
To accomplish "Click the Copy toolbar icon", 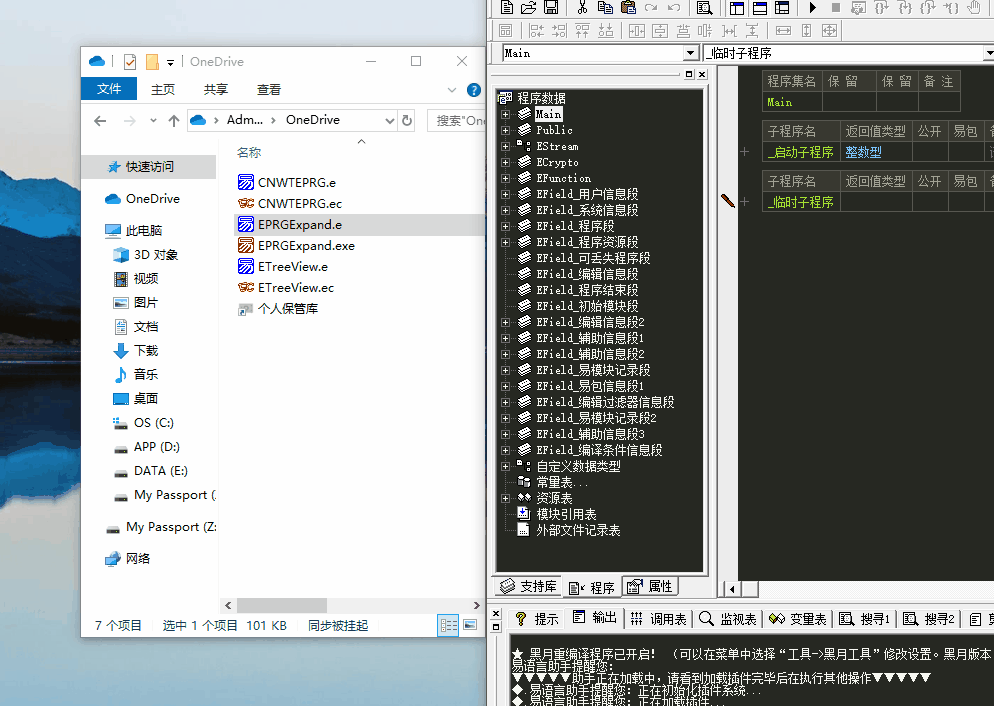I will pyautogui.click(x=605, y=8).
